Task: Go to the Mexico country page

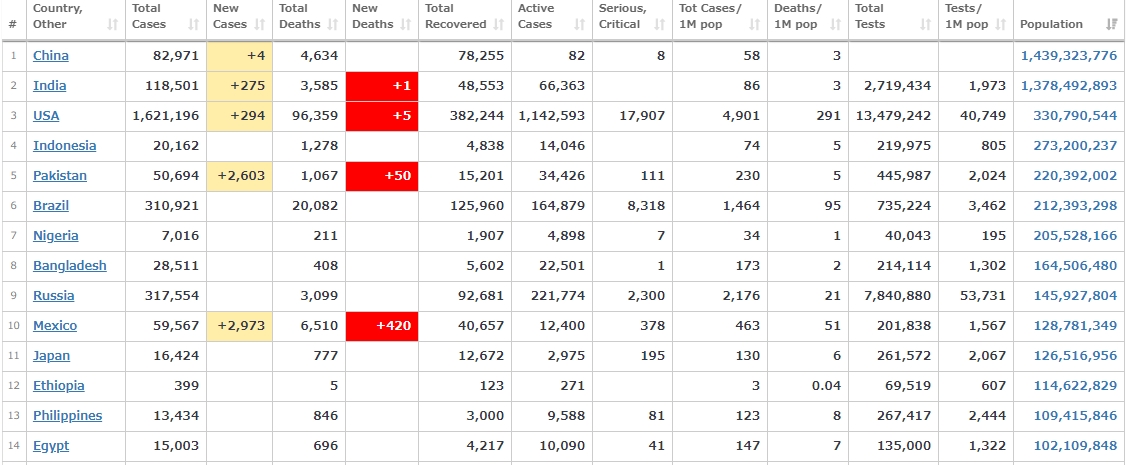Action: 55,326
